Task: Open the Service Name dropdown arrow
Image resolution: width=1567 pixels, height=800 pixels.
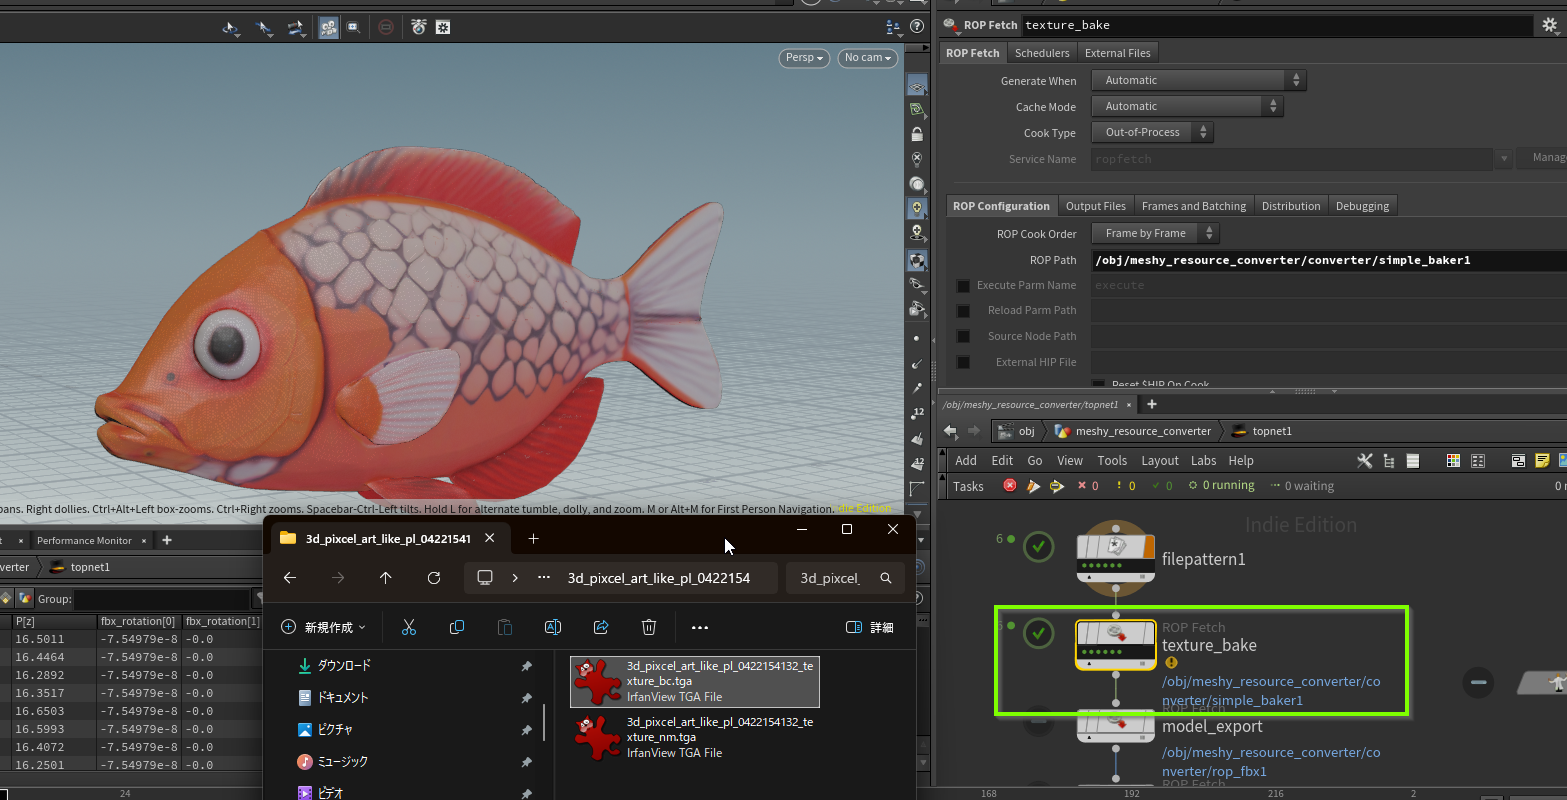Action: click(1504, 158)
